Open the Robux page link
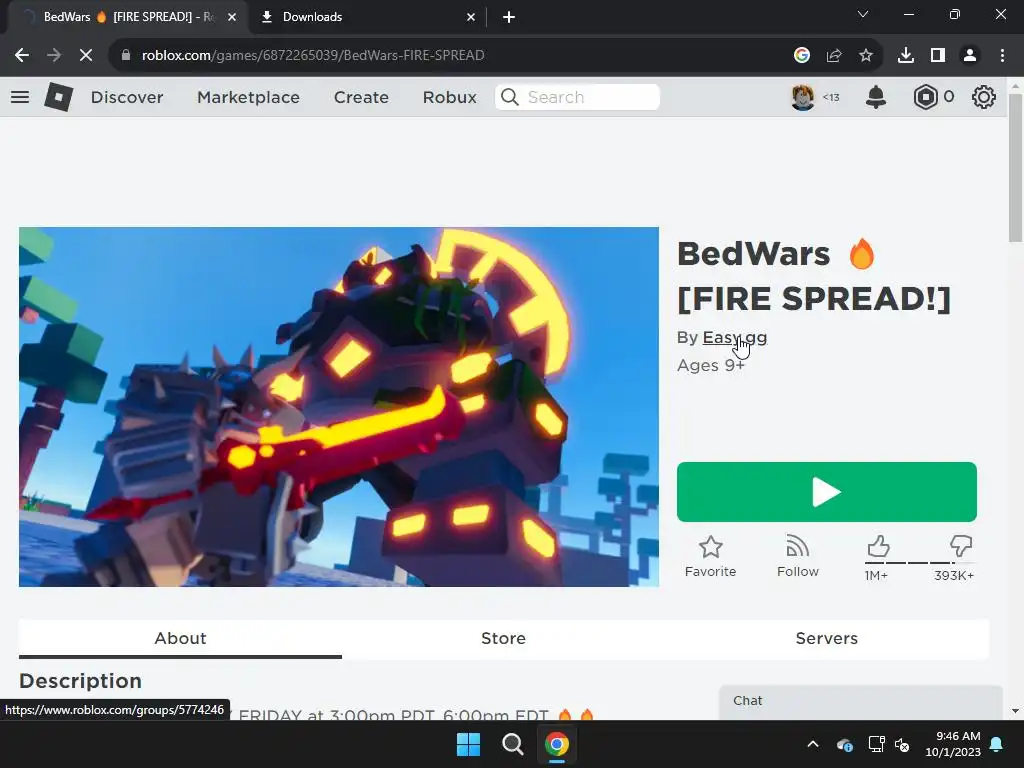 (x=449, y=97)
